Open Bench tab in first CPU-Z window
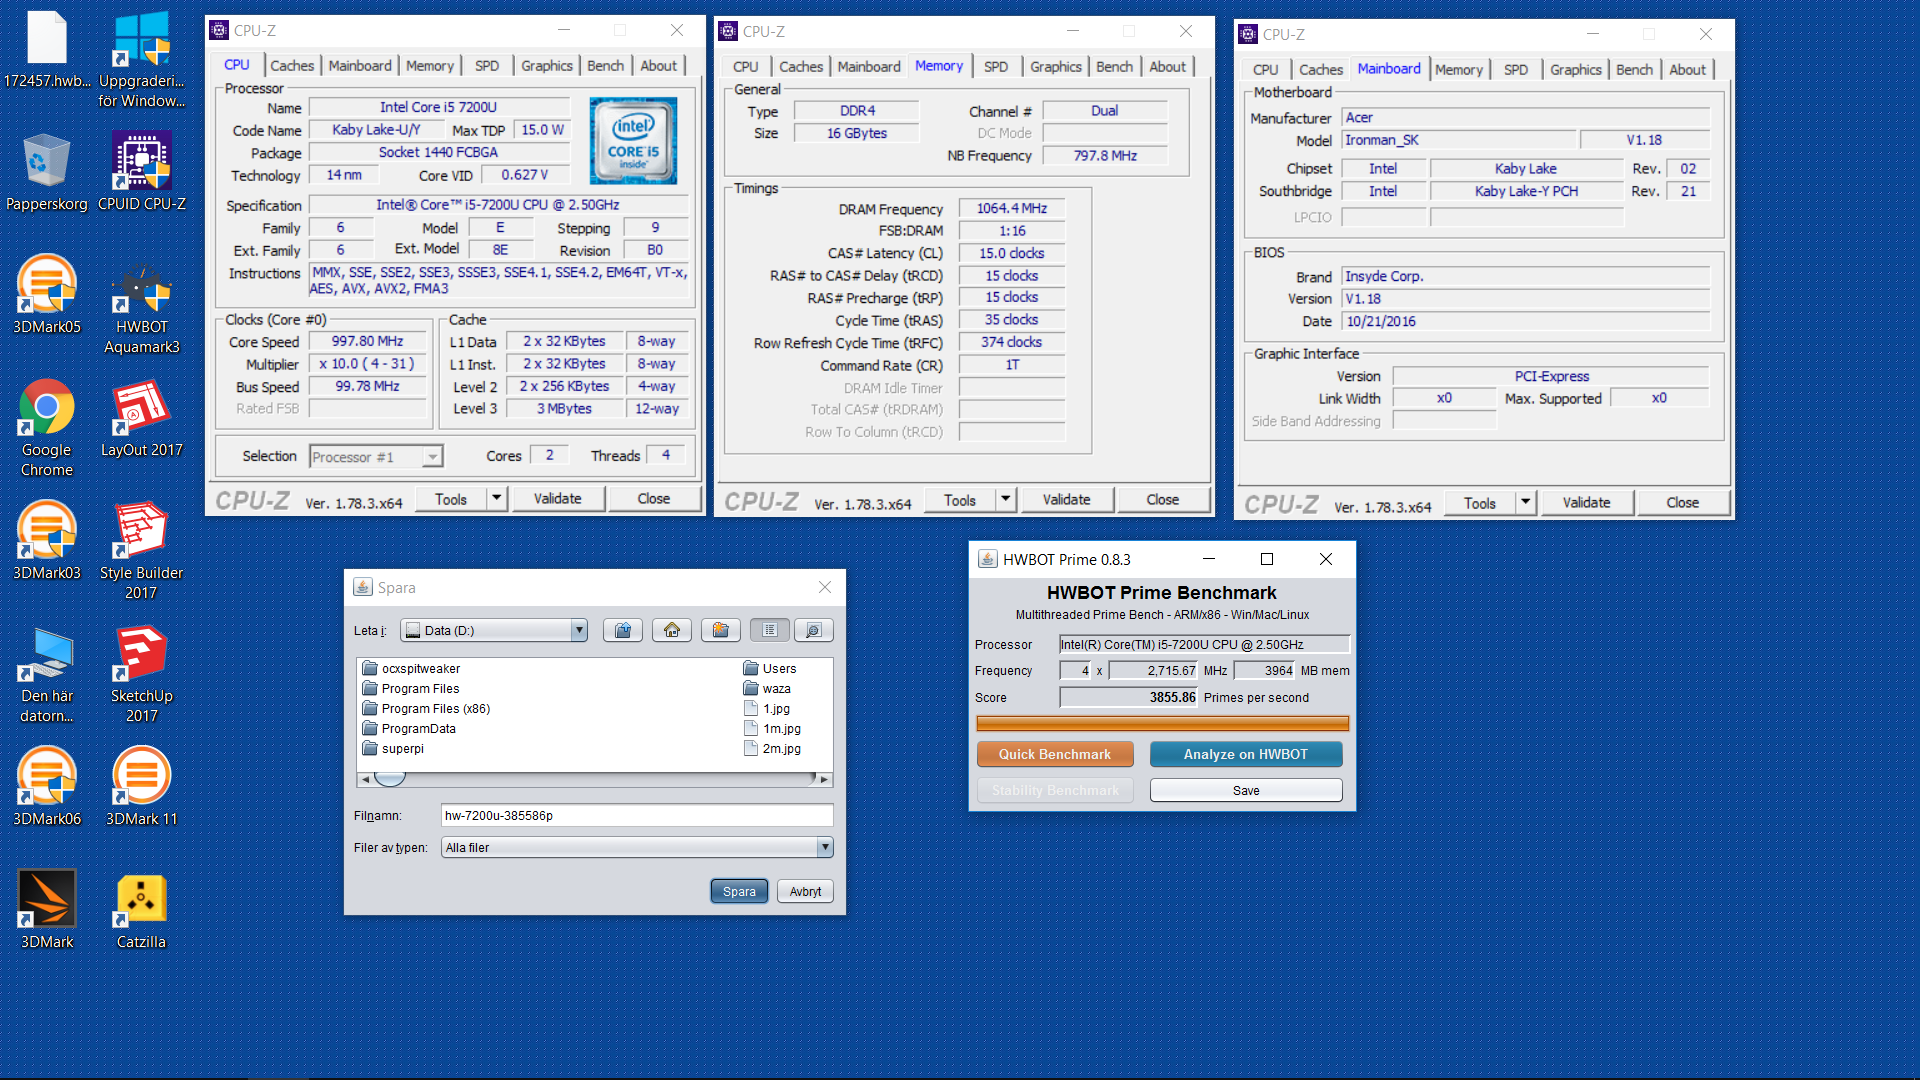Image resolution: width=1920 pixels, height=1080 pixels. 605,65
